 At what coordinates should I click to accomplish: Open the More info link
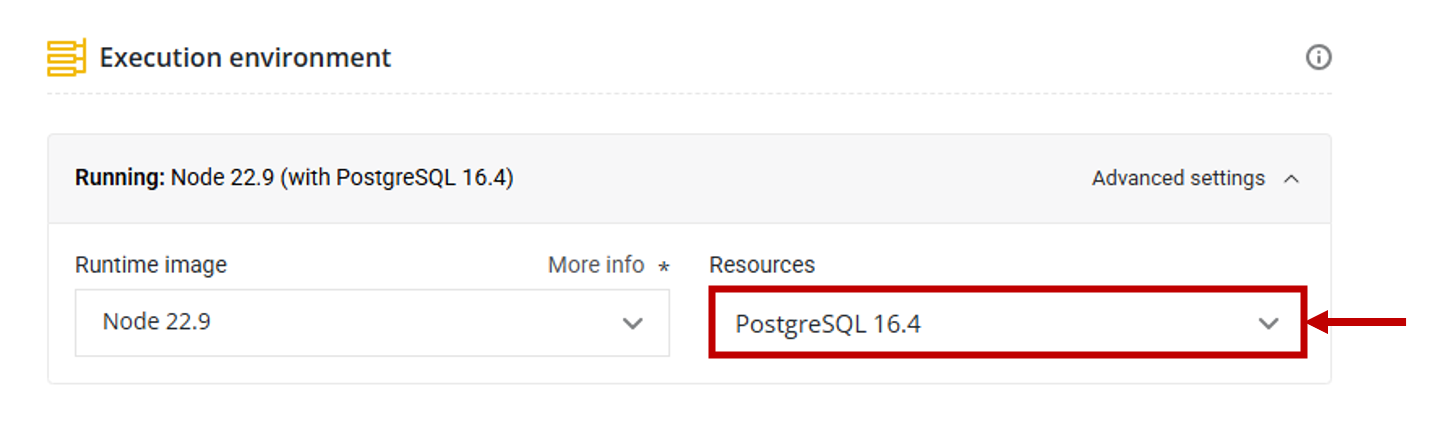click(595, 265)
